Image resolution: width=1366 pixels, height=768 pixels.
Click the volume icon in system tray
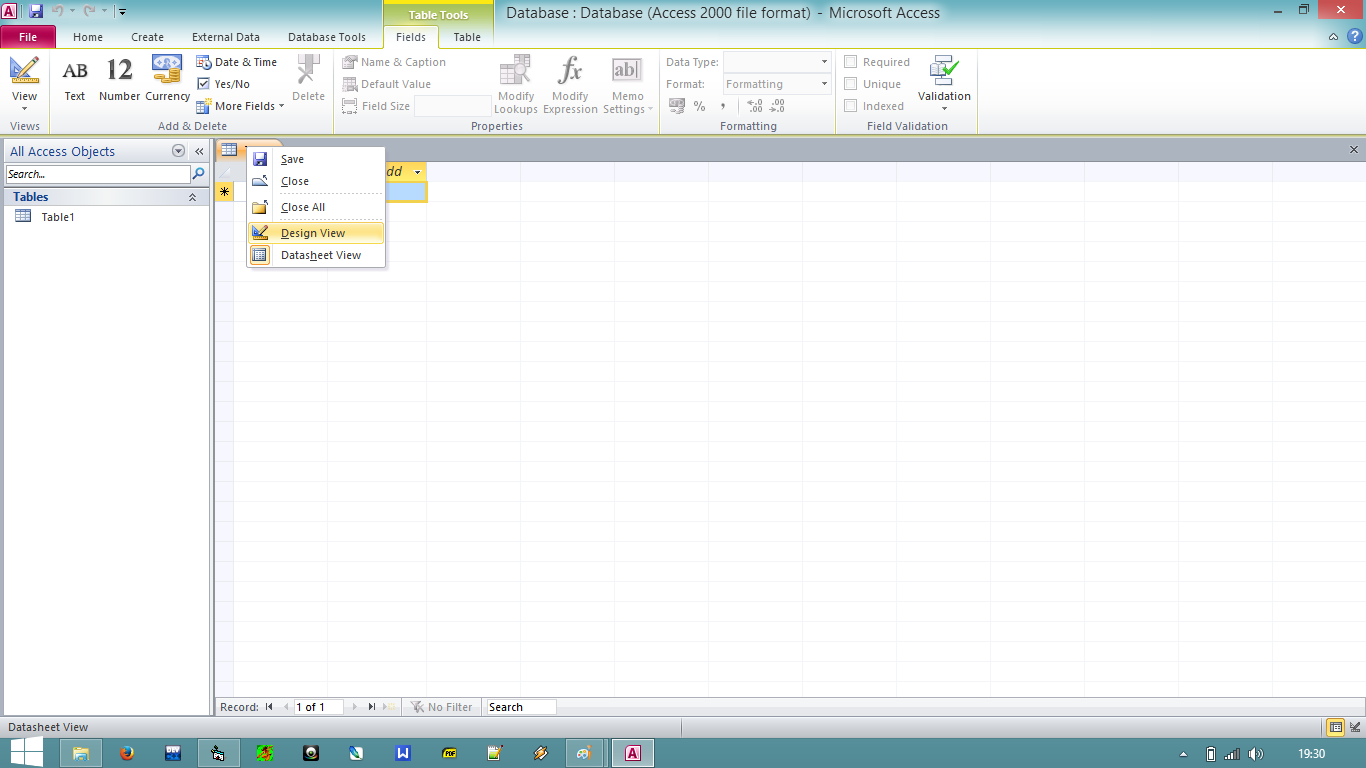pyautogui.click(x=1256, y=754)
